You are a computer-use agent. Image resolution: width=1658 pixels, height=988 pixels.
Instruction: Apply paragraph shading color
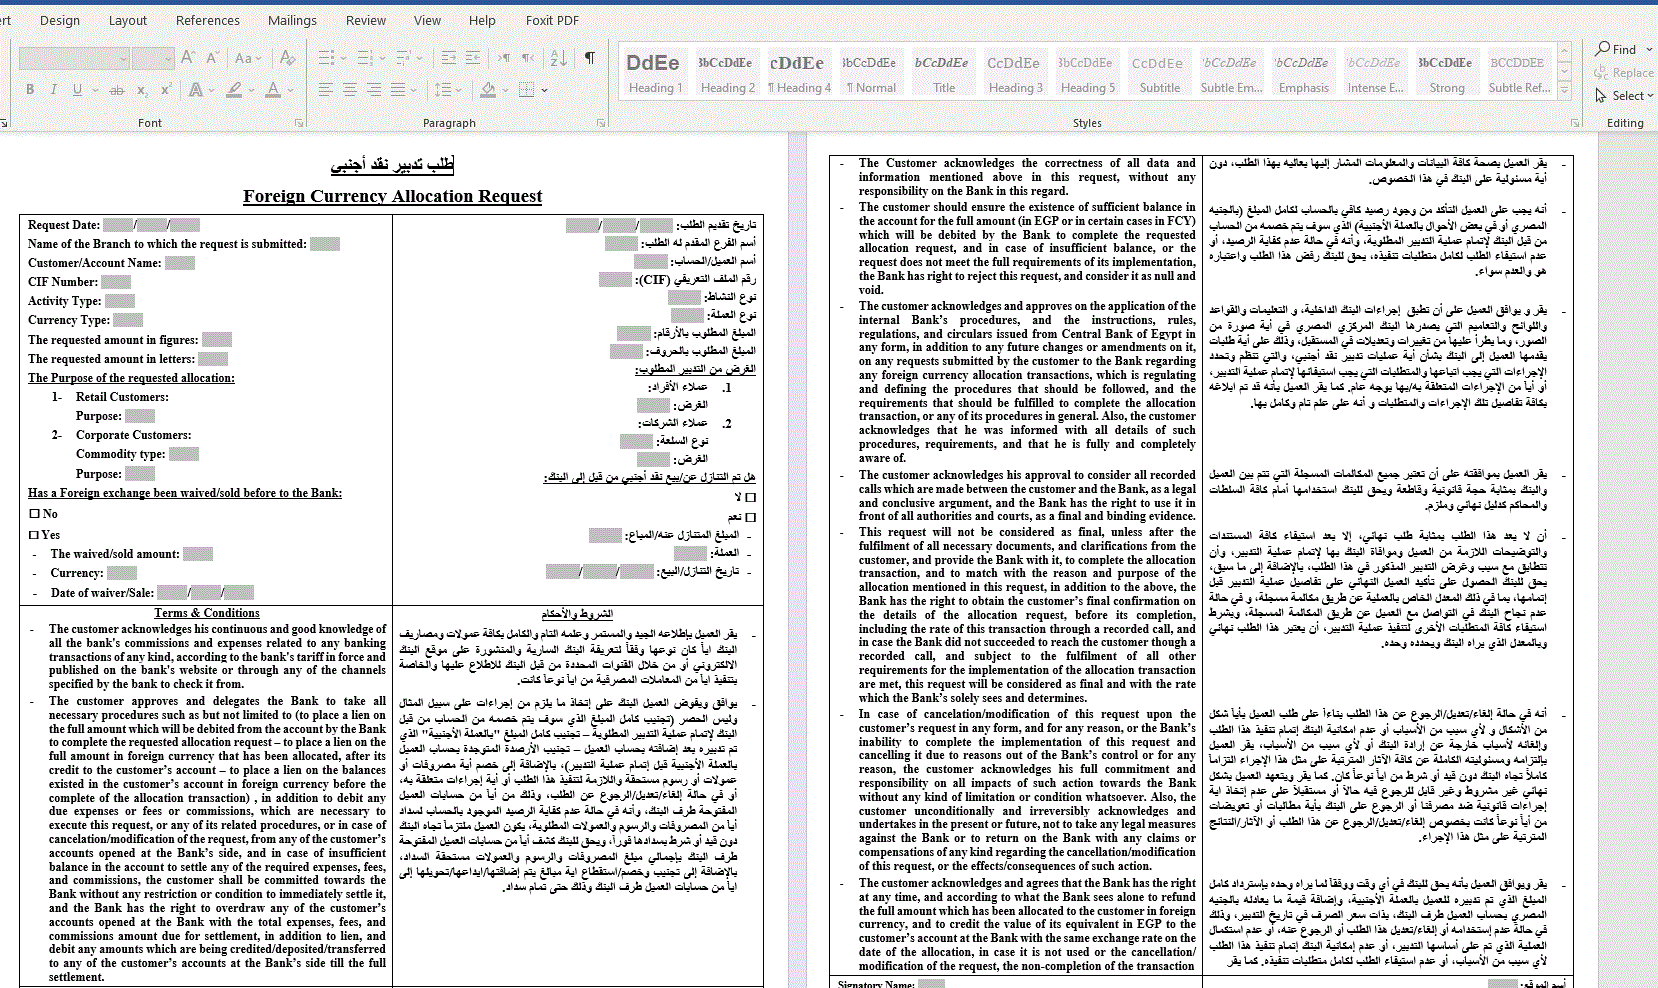tap(488, 90)
